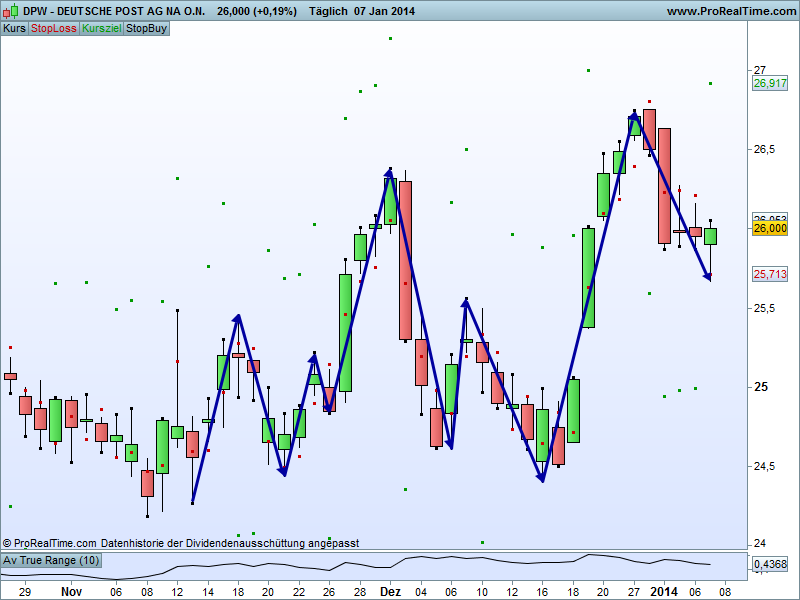Screen dimensions: 800x600
Task: Click the '24,5' price axis label
Action: [x=764, y=466]
